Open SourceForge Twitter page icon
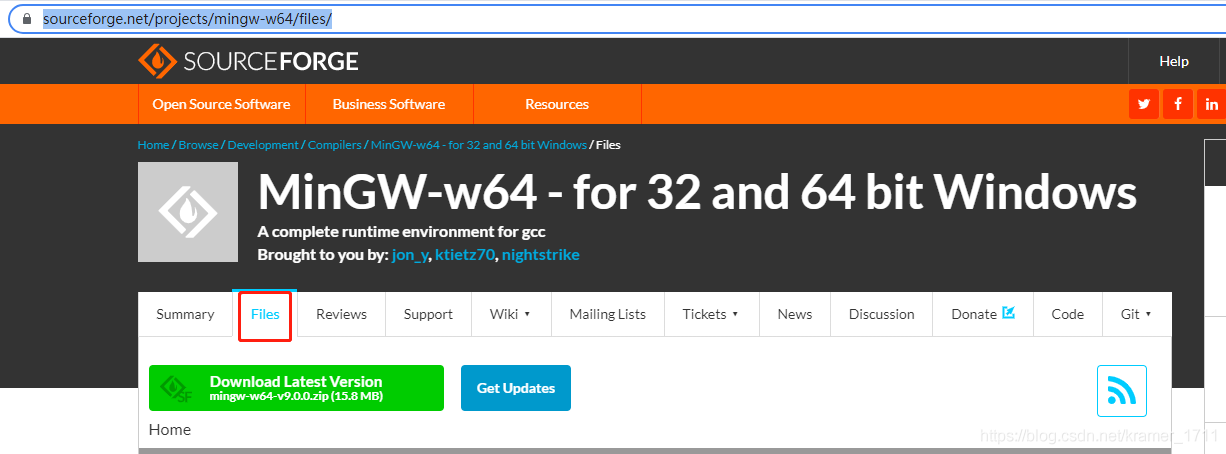The height and width of the screenshot is (454, 1226). click(1144, 104)
